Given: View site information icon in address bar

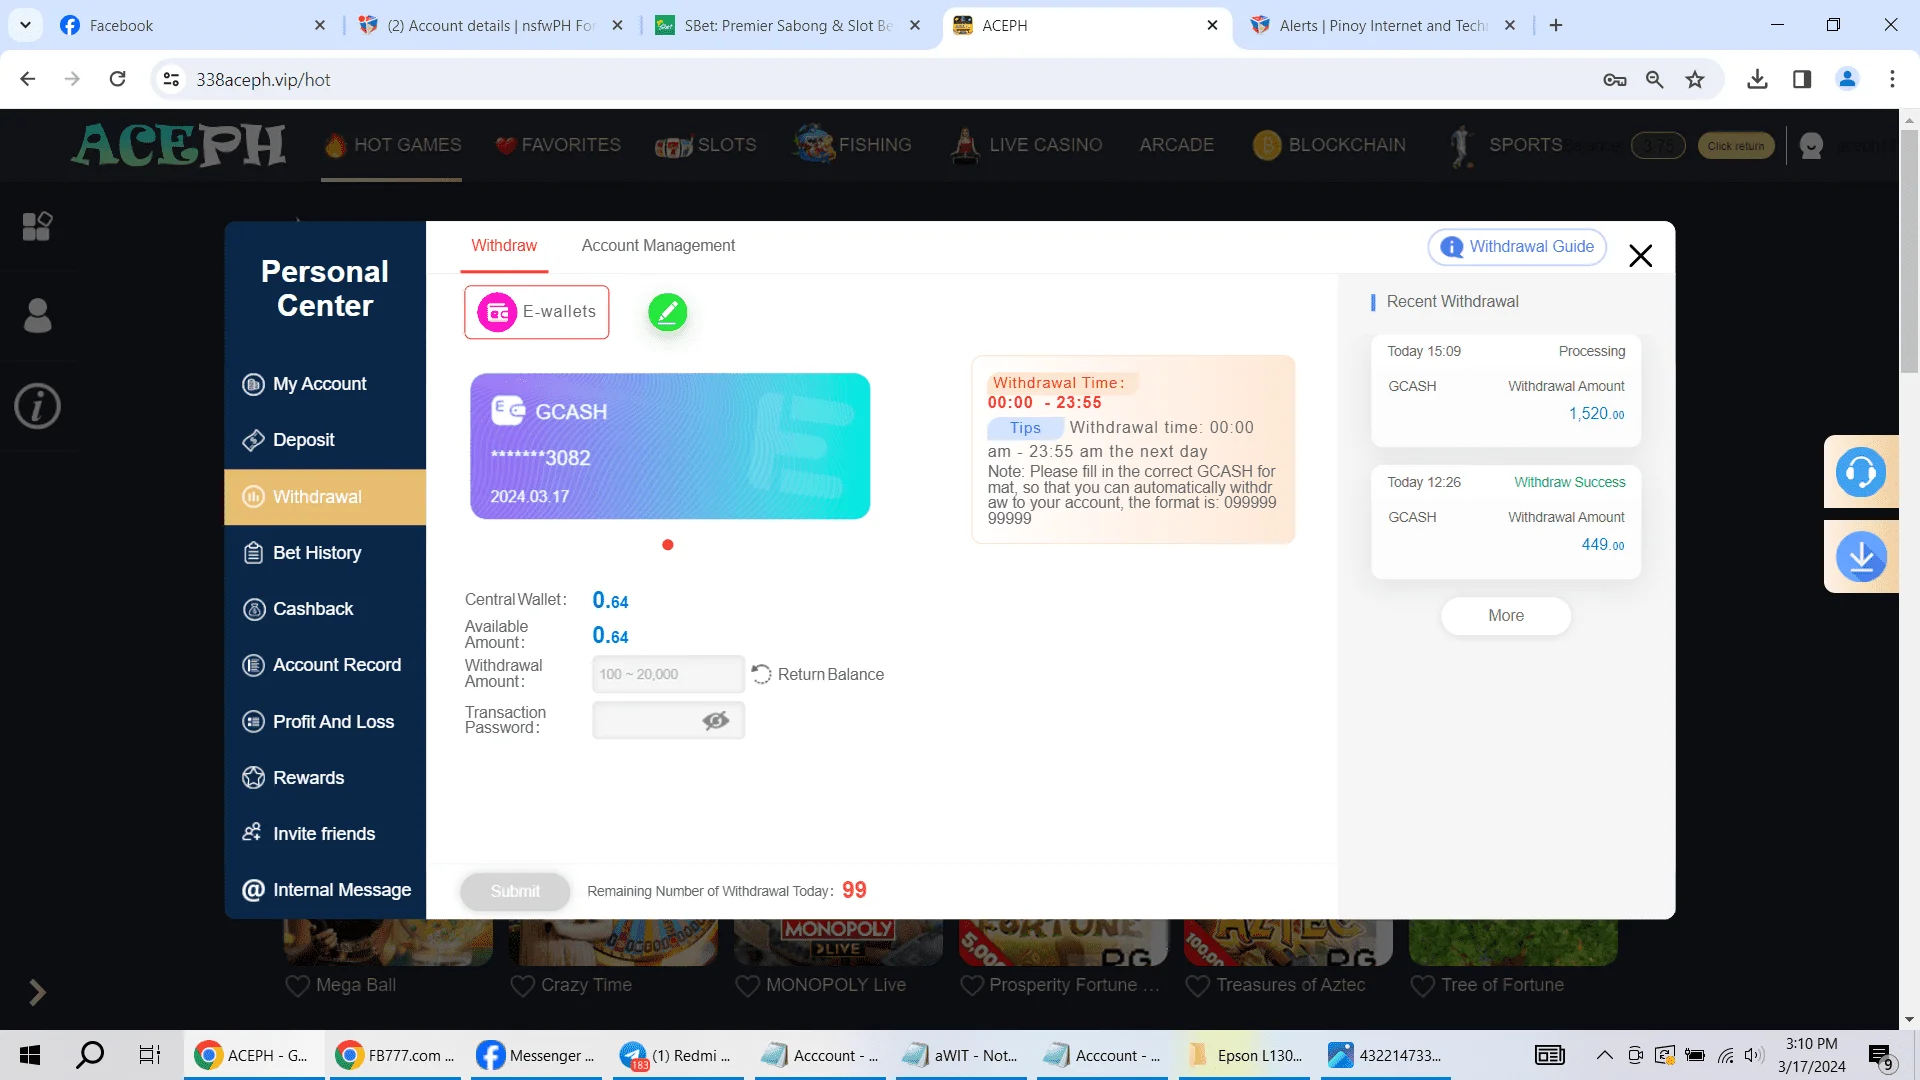Looking at the screenshot, I should pos(171,79).
